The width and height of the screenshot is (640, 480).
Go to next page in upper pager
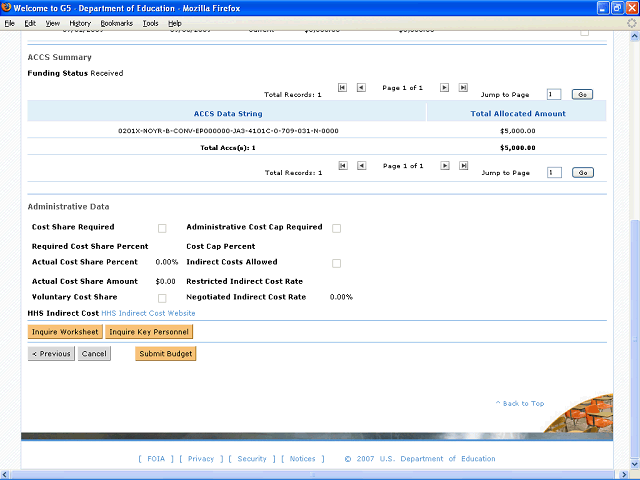[444, 87]
